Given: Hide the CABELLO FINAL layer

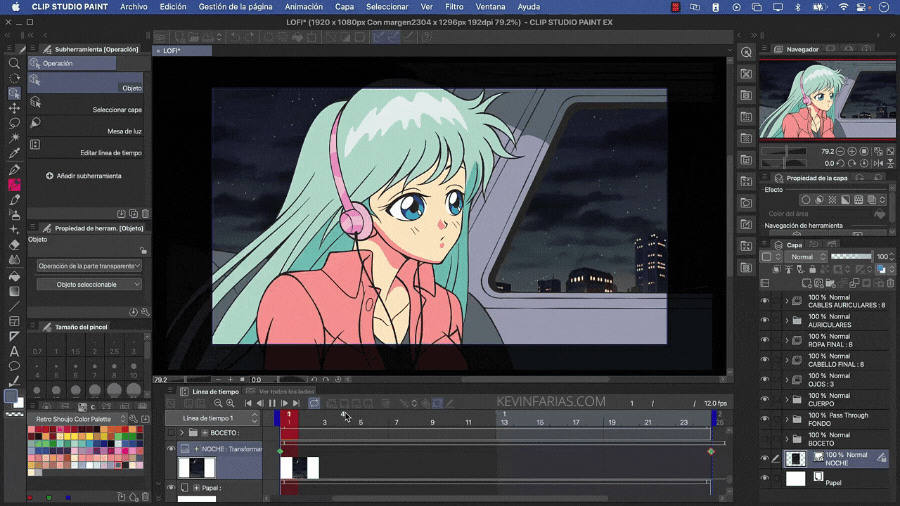Looking at the screenshot, I should (x=765, y=360).
